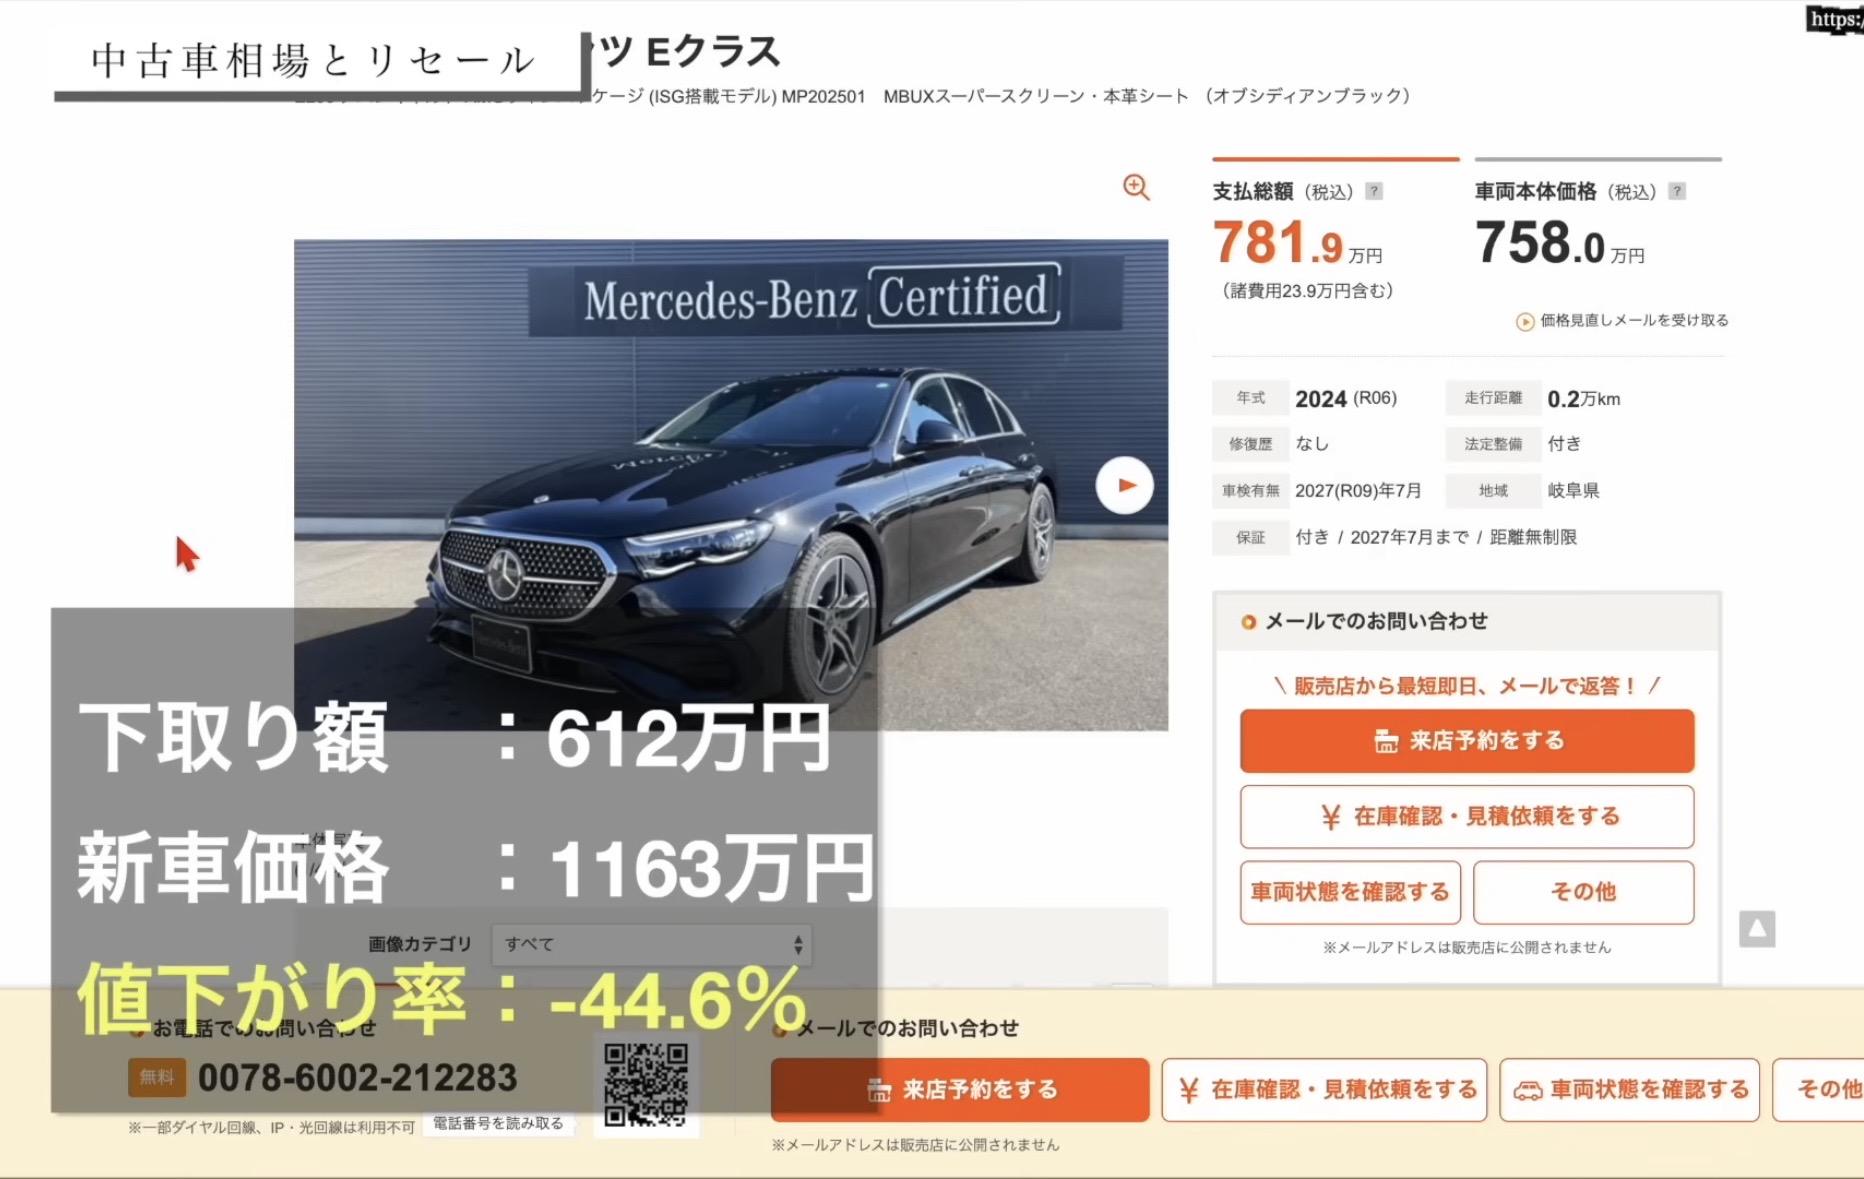Click the arrow icon by 価格見直しメール
Image resolution: width=1864 pixels, height=1179 pixels.
coord(1525,321)
